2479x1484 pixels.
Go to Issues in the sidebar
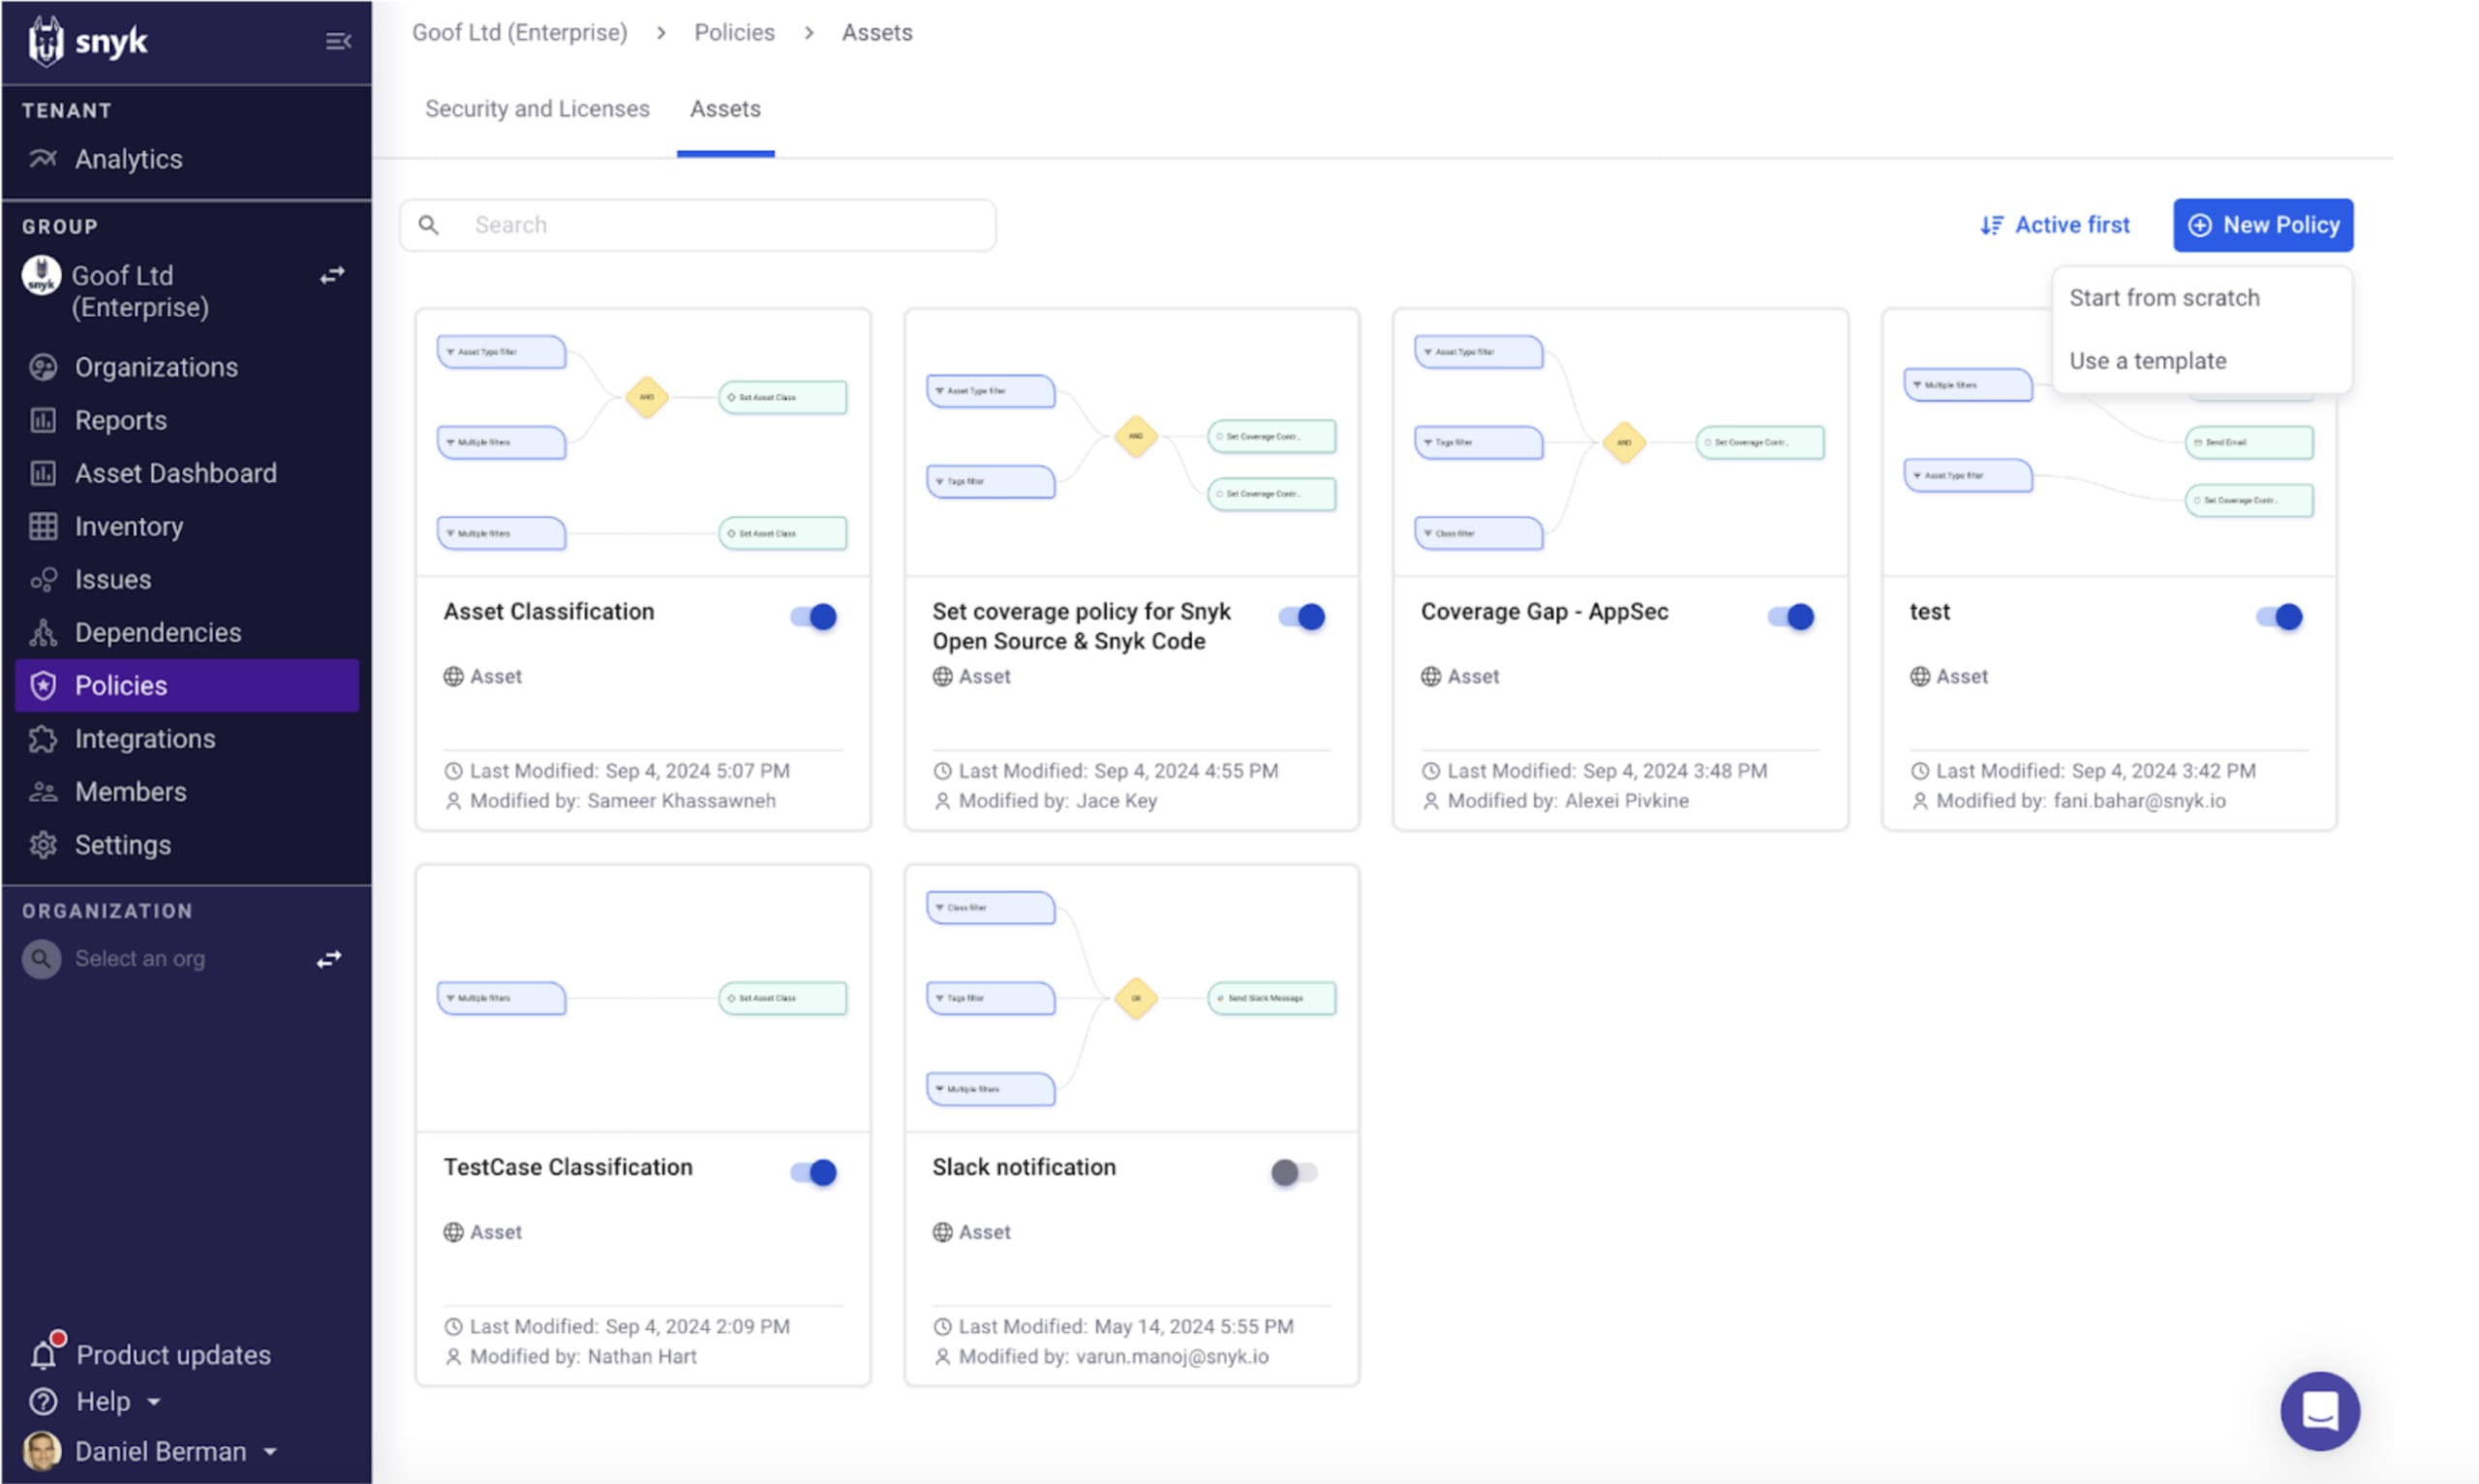pyautogui.click(x=112, y=579)
